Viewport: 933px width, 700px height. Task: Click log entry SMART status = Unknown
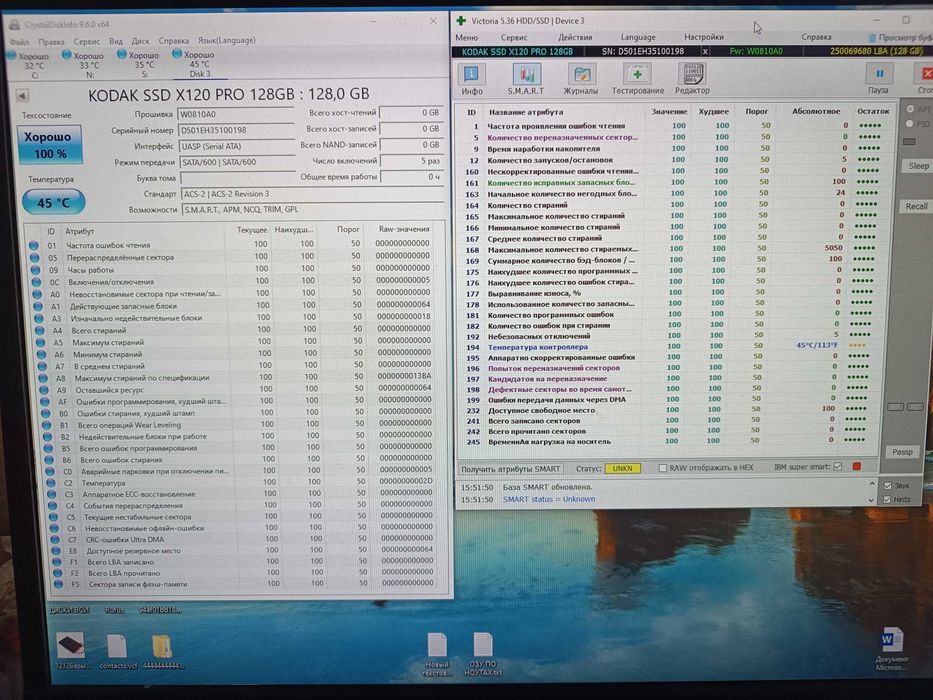point(549,499)
